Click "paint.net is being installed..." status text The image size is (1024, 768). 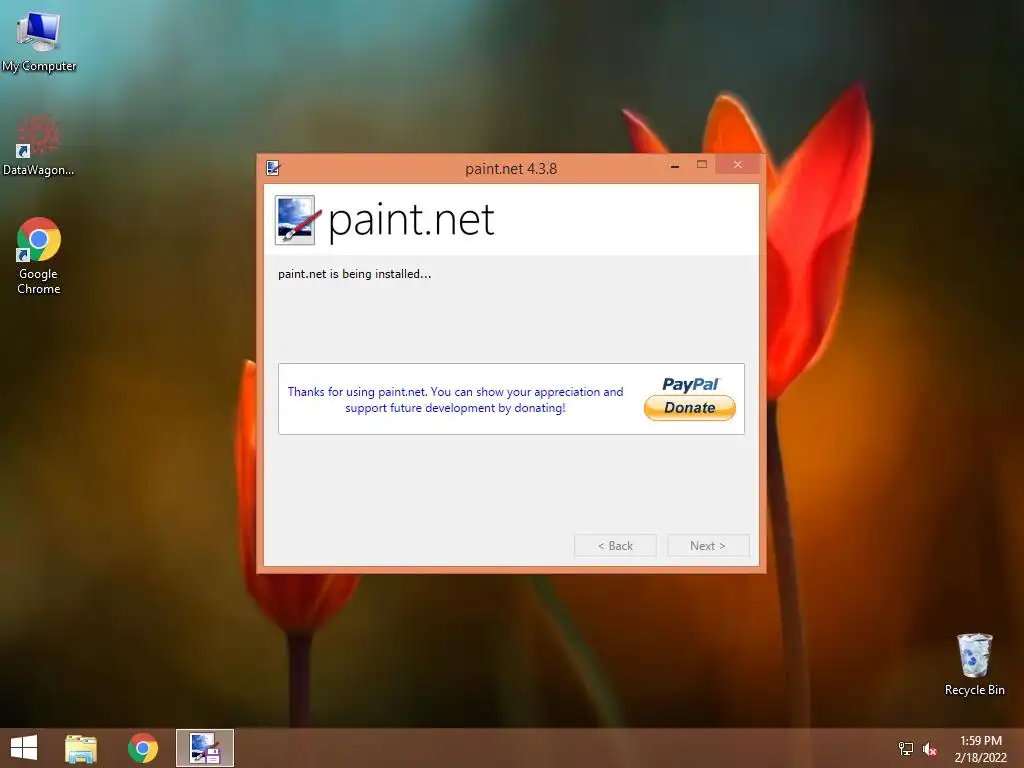355,274
